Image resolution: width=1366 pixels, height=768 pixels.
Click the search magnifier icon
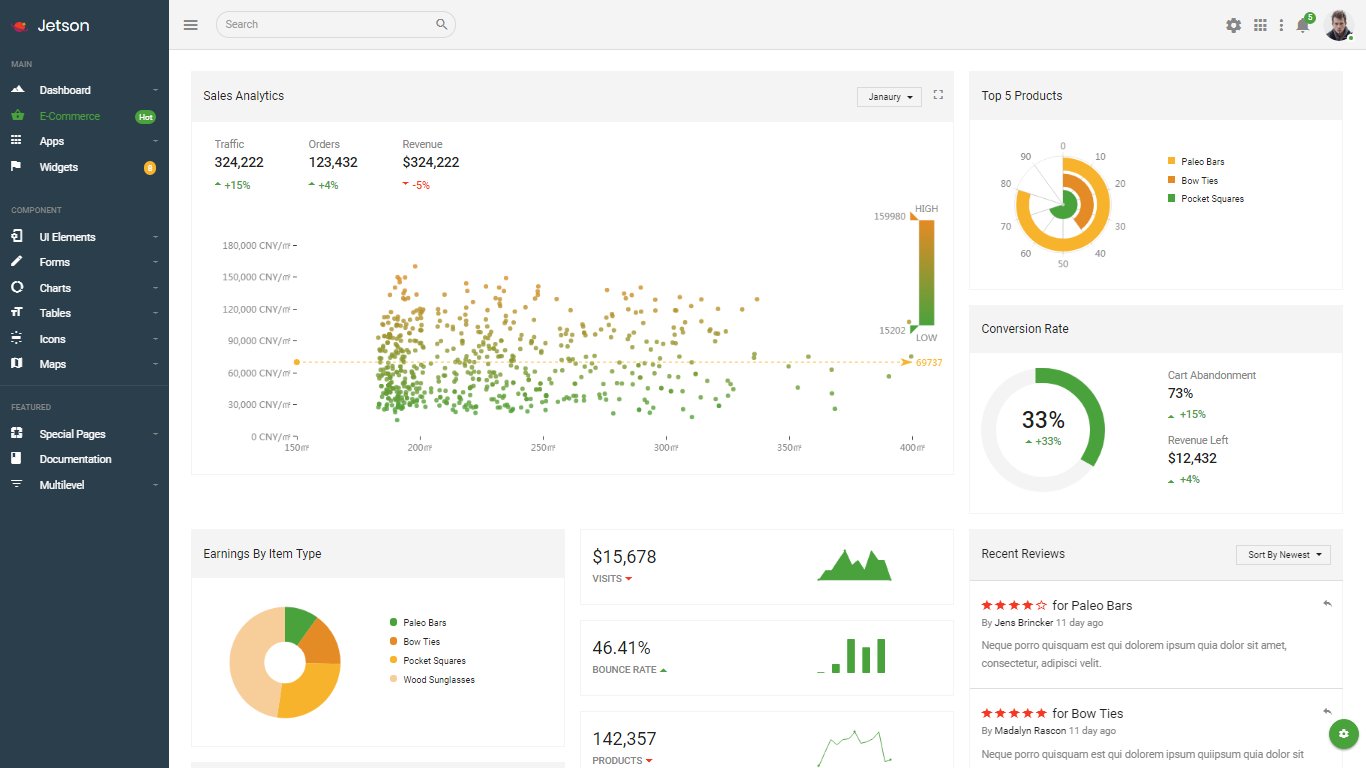[x=442, y=24]
